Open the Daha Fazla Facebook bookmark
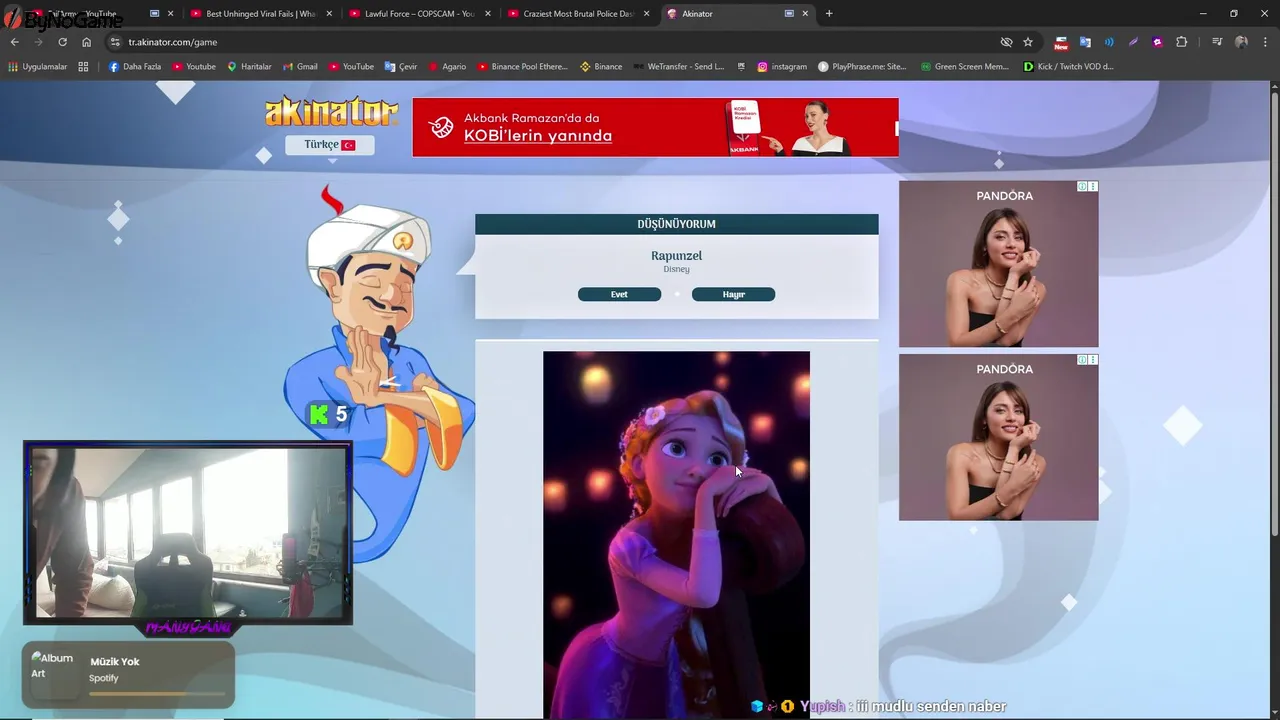Screen dimensions: 1280x720 135,67
